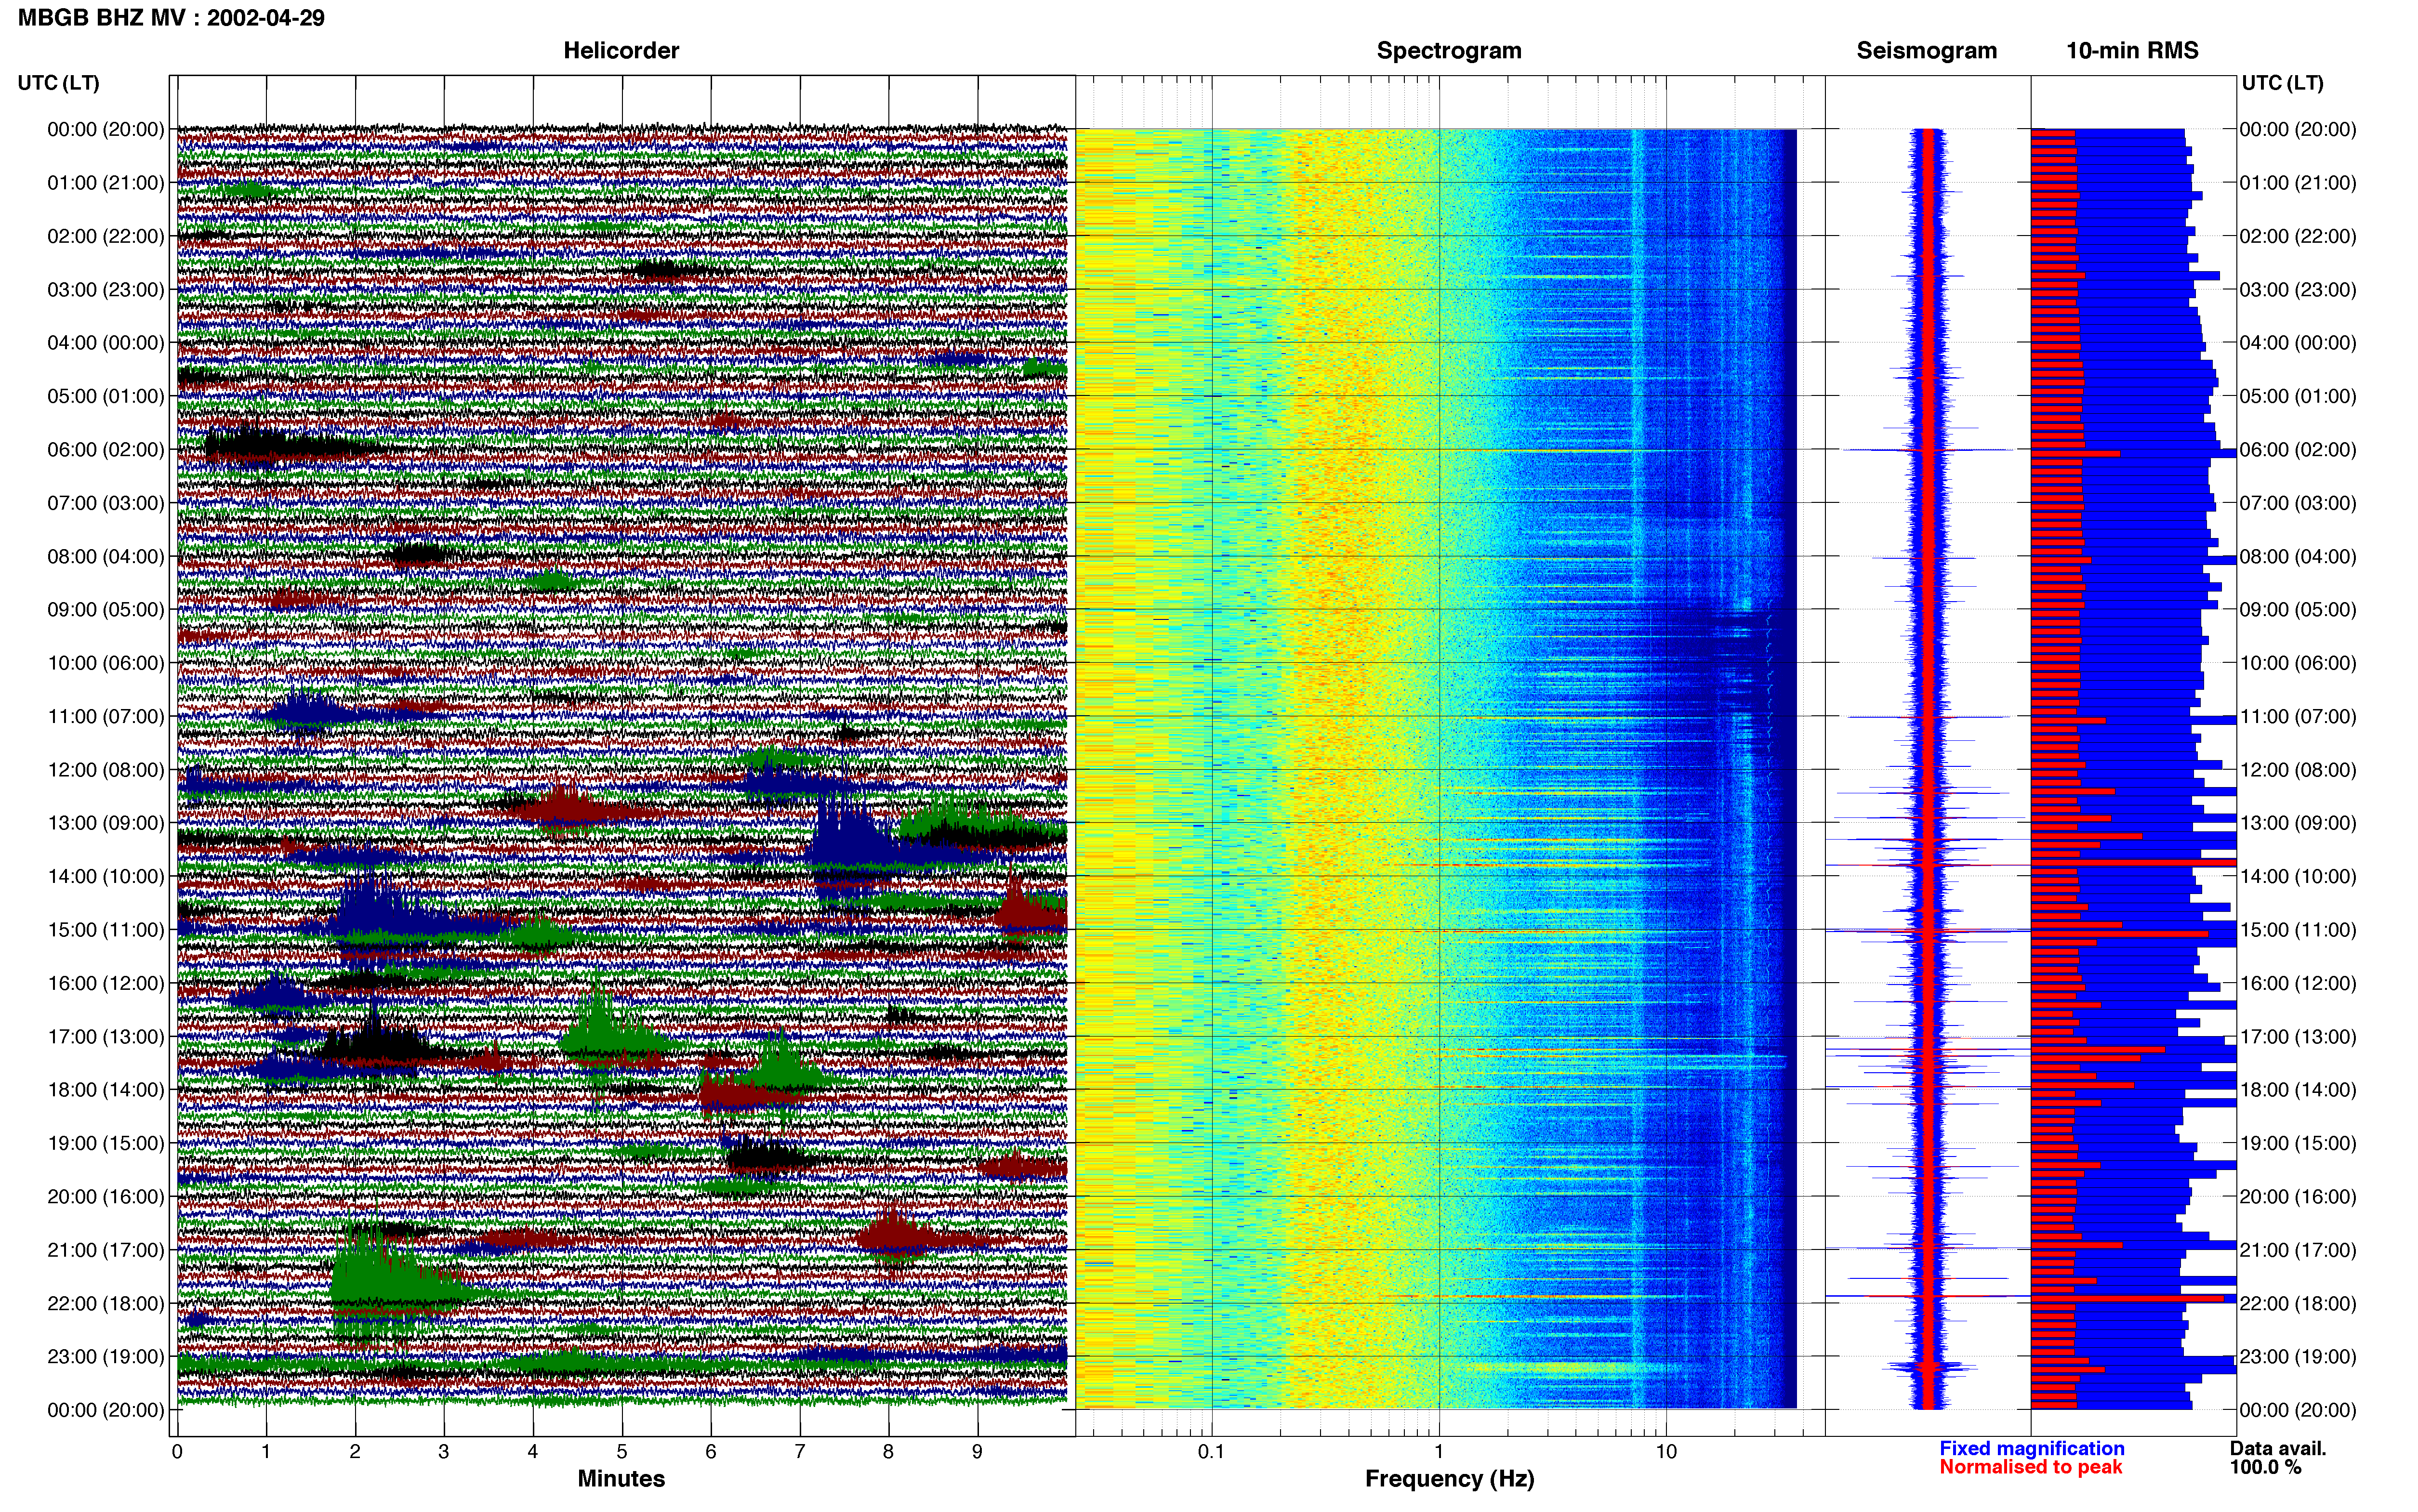Click left time label '16:00 (12:00)'
The image size is (2418, 1512).
106,983
